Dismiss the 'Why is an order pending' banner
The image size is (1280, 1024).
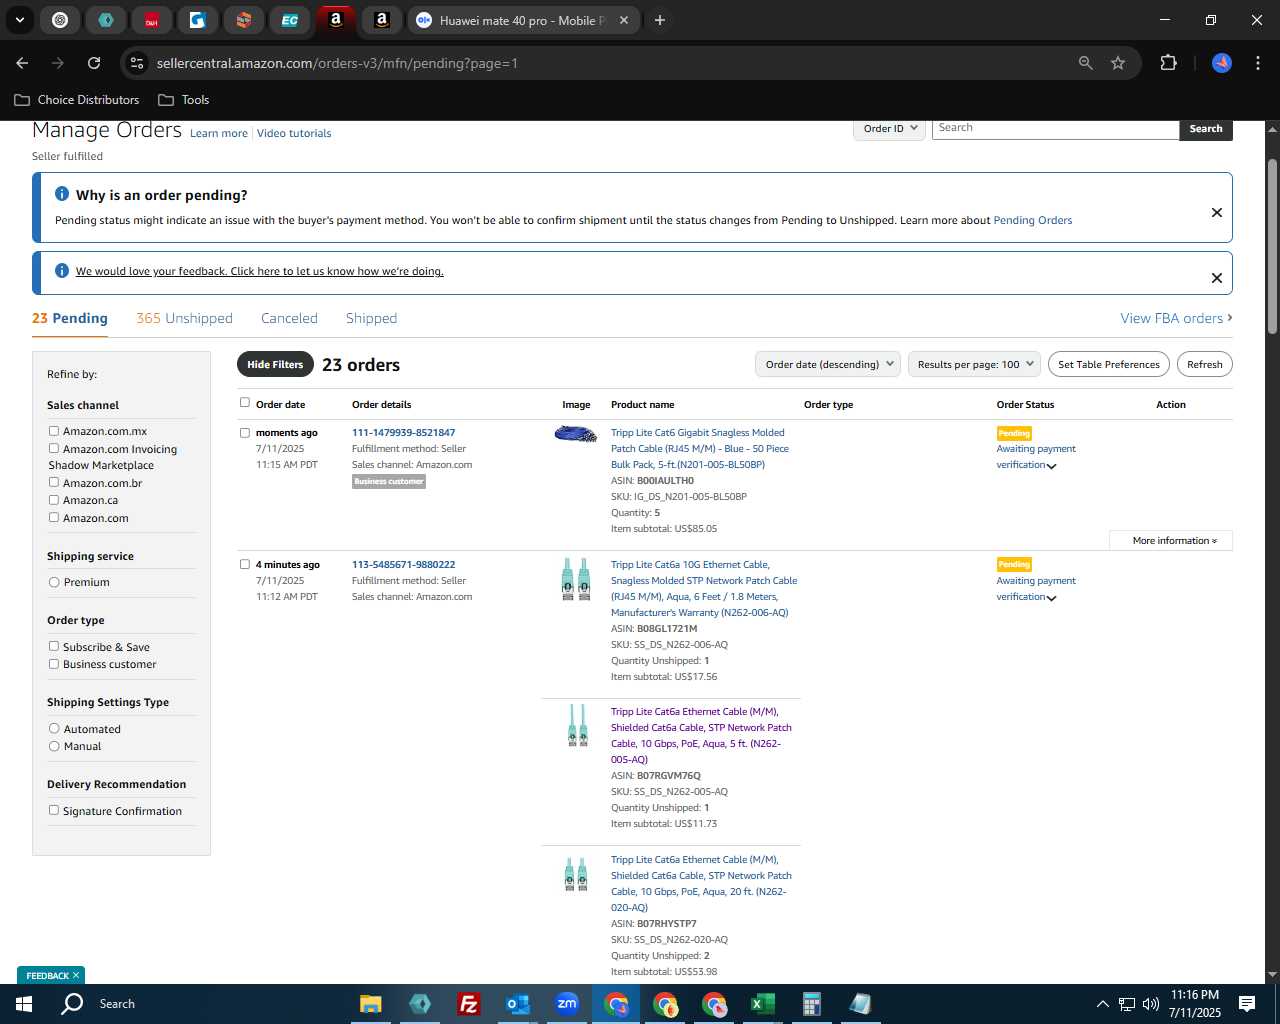[1217, 212]
